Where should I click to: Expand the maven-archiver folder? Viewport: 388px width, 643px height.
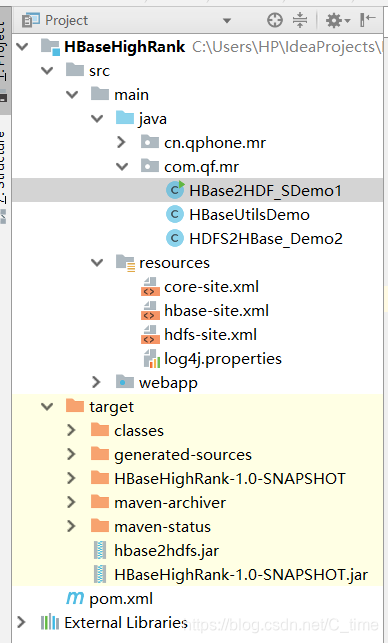tap(71, 503)
